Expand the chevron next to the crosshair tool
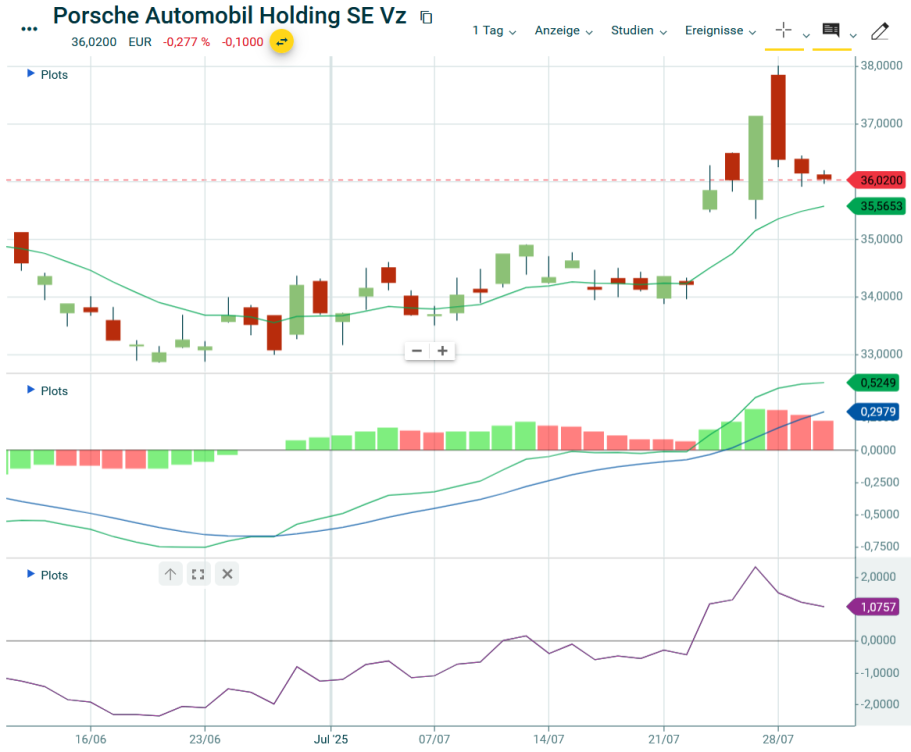The image size is (911, 752). click(x=806, y=35)
